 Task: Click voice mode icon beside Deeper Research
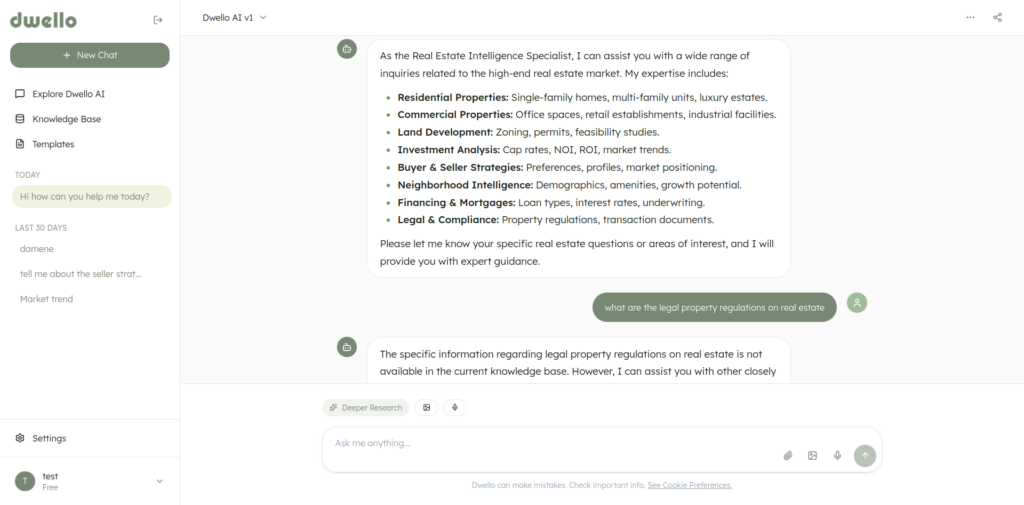click(x=455, y=408)
